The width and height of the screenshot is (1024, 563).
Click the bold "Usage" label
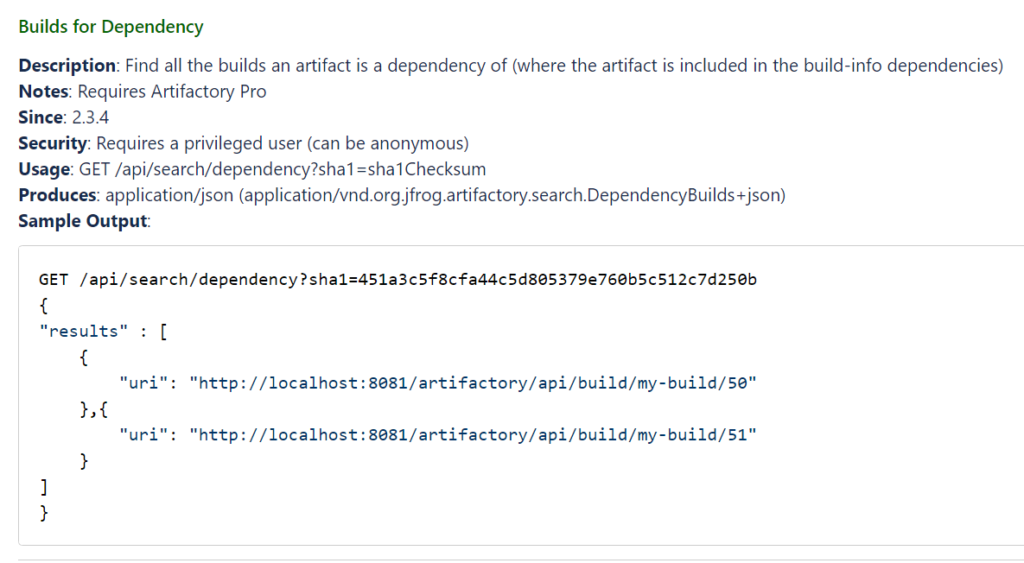pyautogui.click(x=44, y=170)
